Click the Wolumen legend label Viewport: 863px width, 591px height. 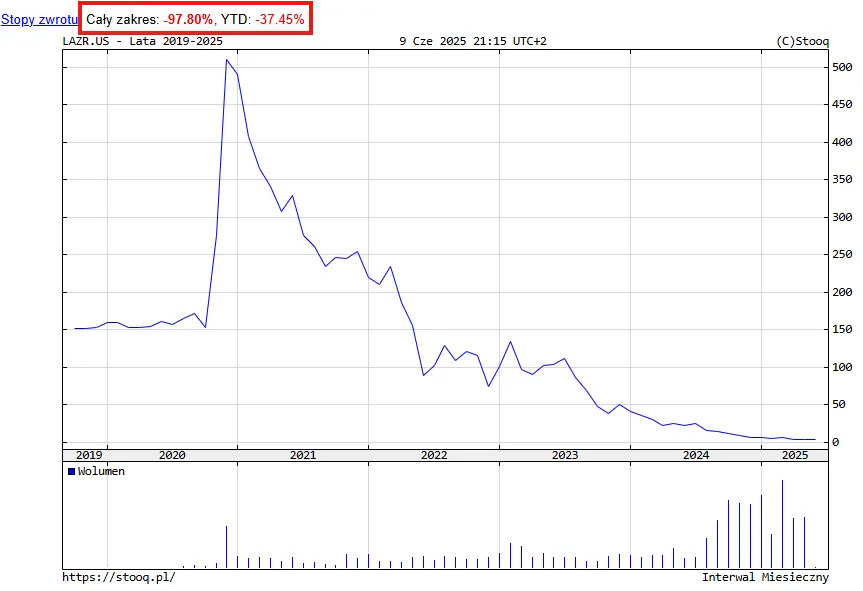point(101,472)
